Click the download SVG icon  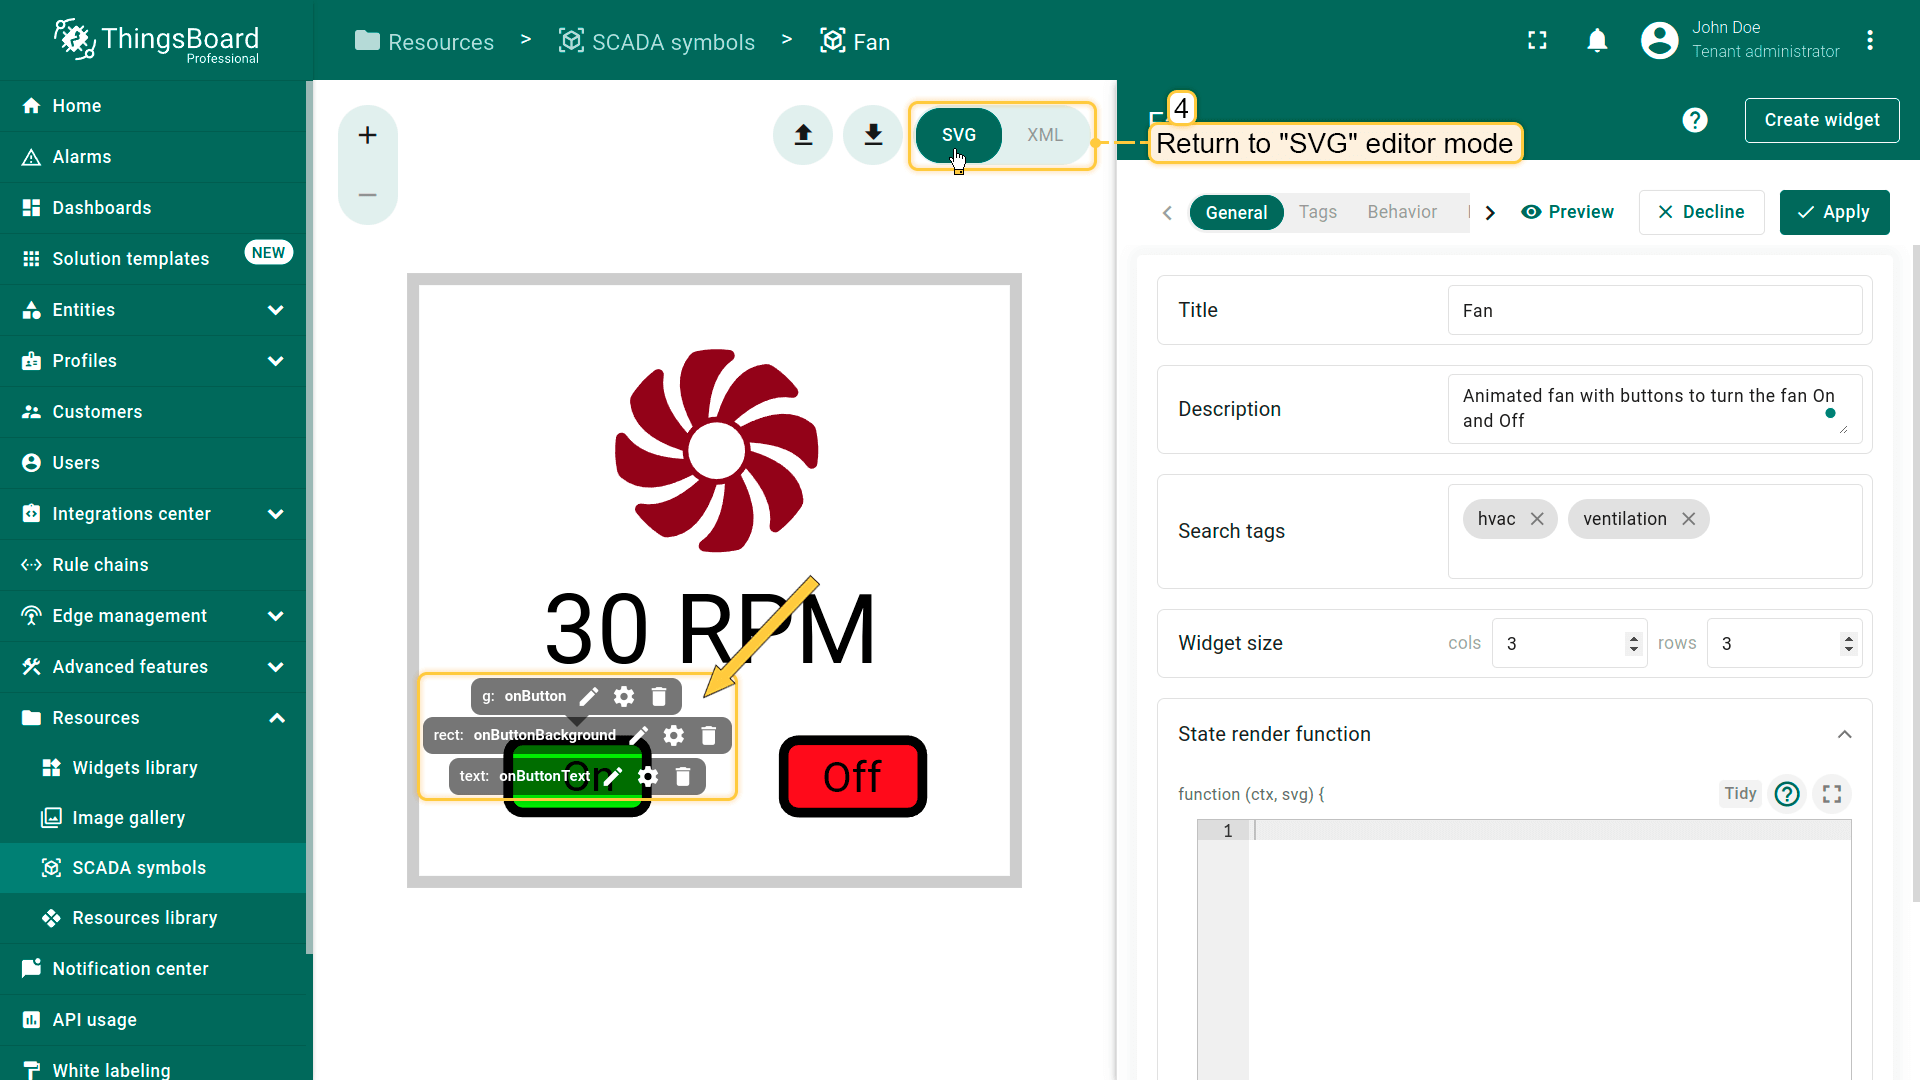pos(873,135)
